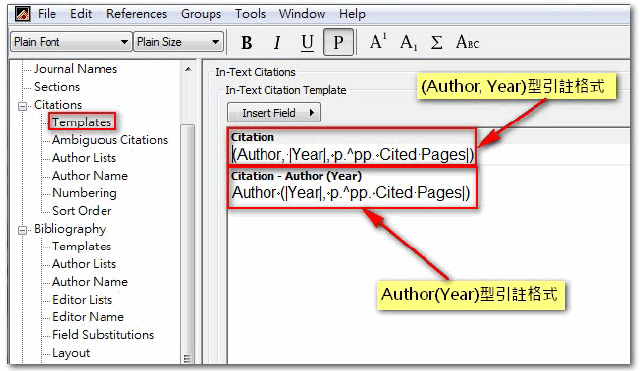Screen dimensions: 640x371
Task: Apply Subscript formatting
Action: [x=409, y=42]
